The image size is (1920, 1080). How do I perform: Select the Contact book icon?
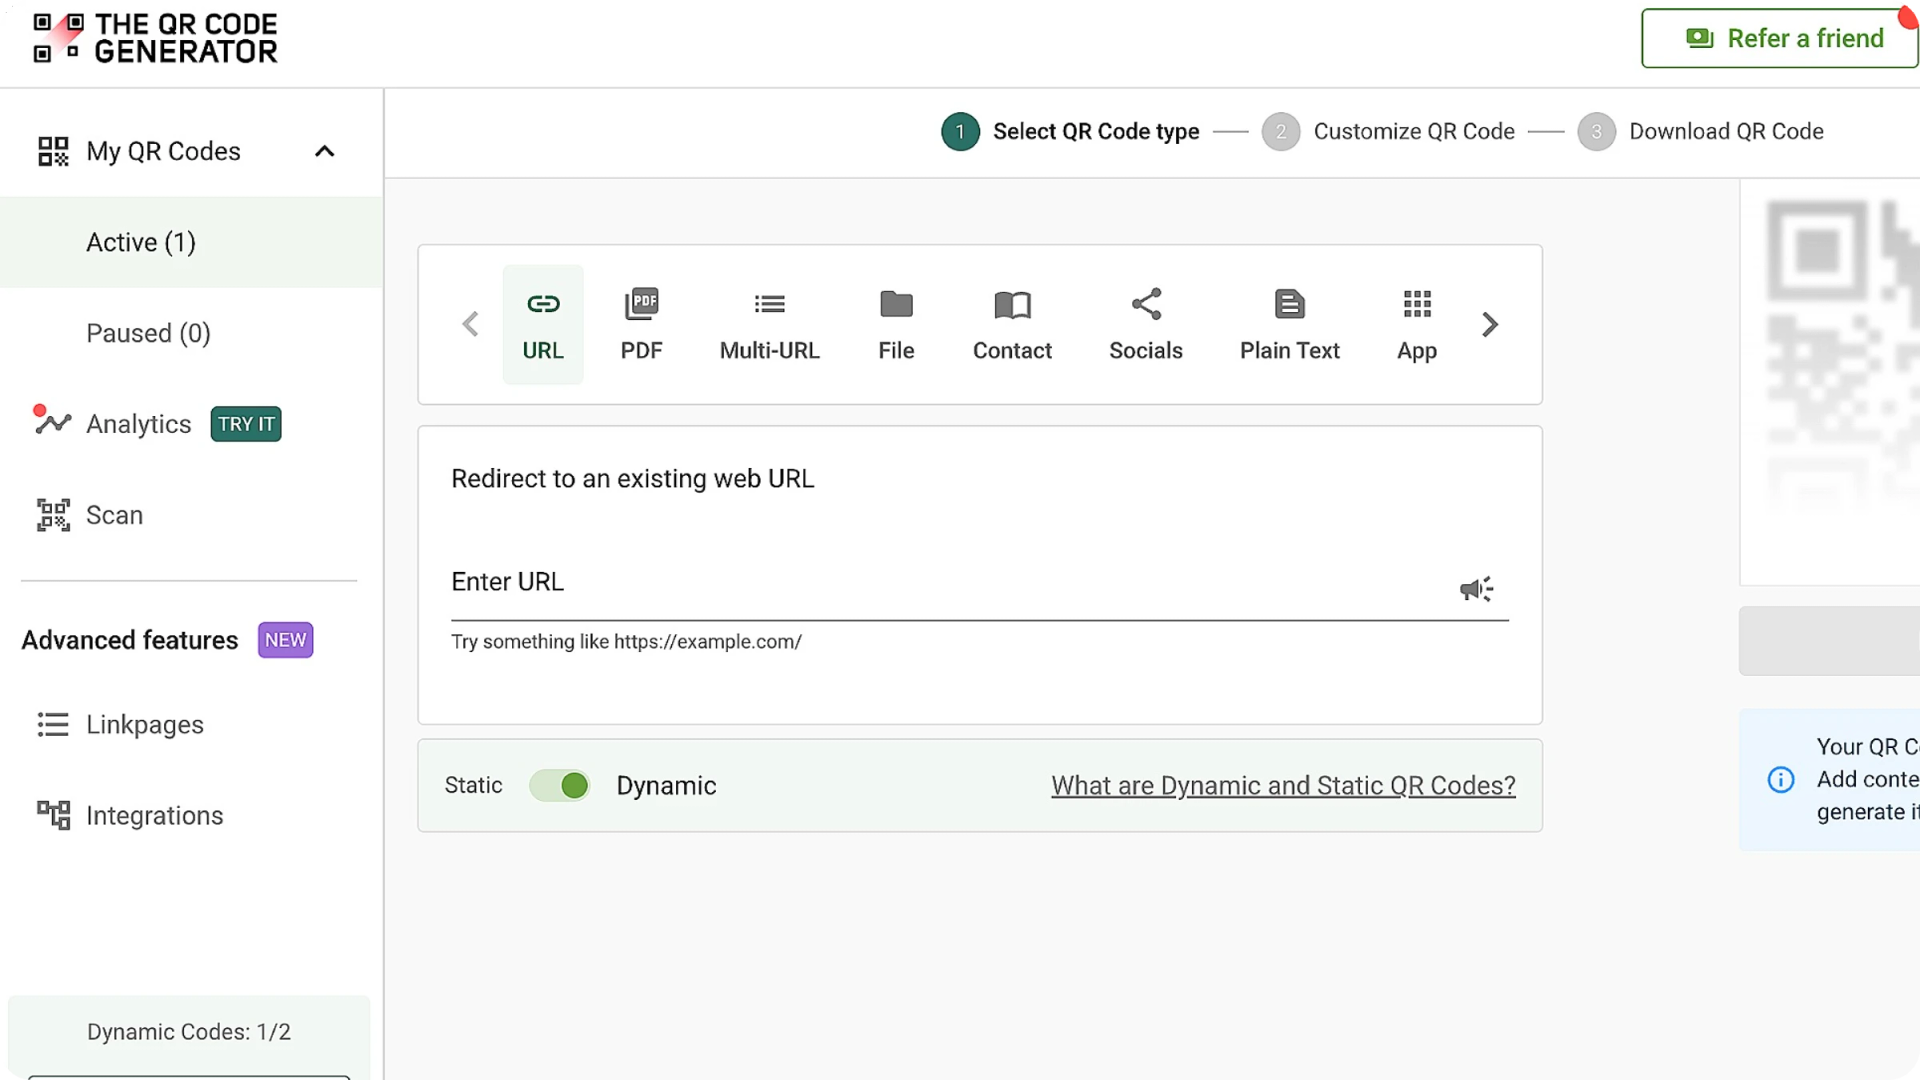[x=1012, y=304]
